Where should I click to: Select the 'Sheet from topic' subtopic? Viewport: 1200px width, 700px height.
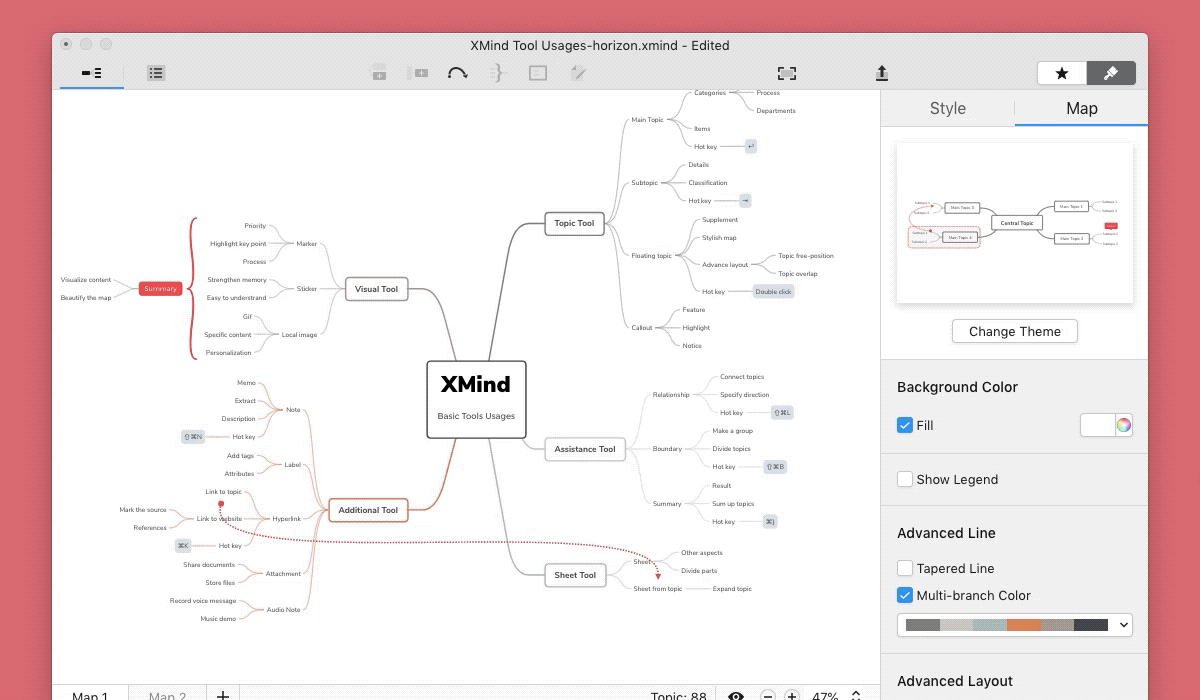click(x=658, y=588)
